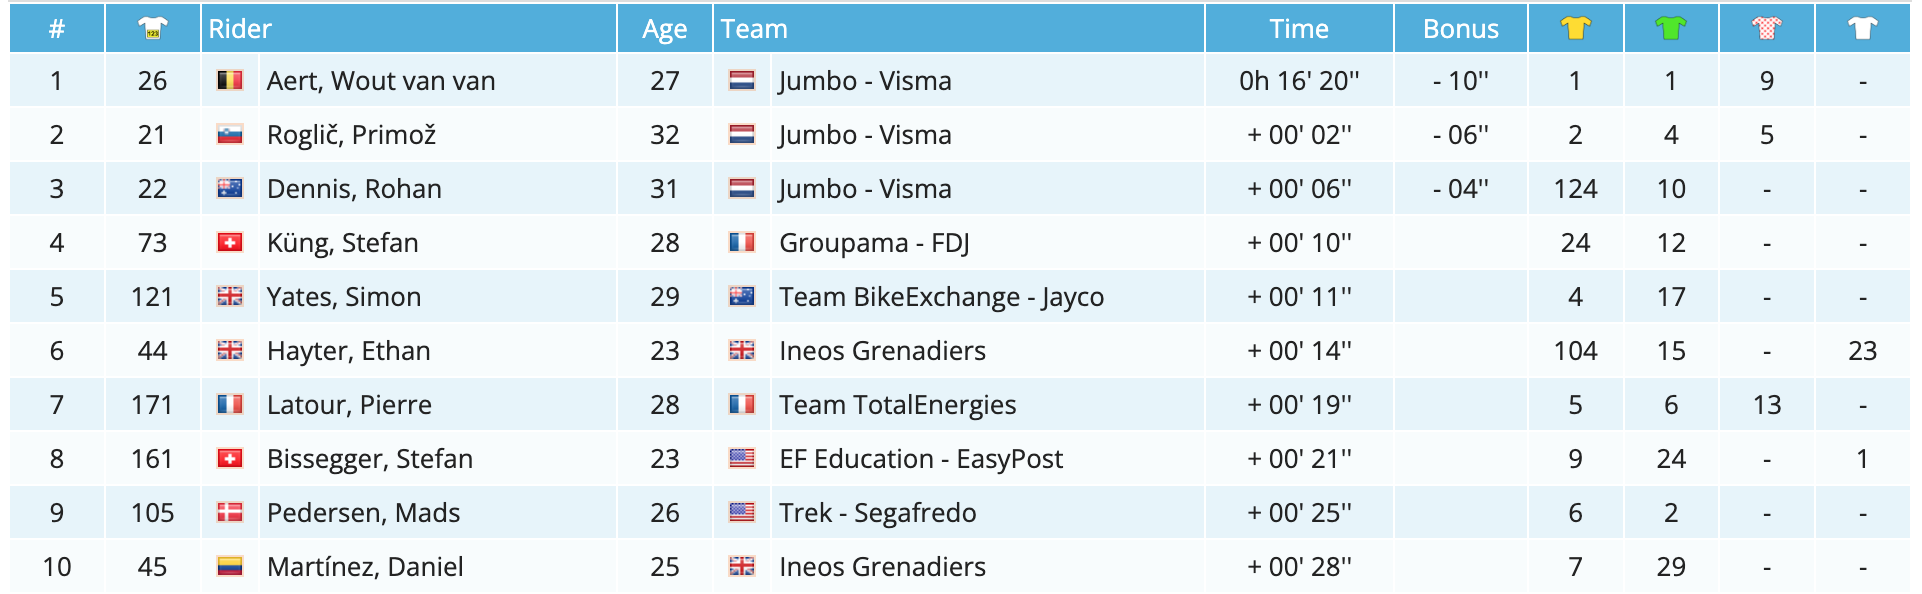Image resolution: width=1922 pixels, height=594 pixels.
Task: Click the polka dot jersey column icon
Action: [x=1766, y=29]
